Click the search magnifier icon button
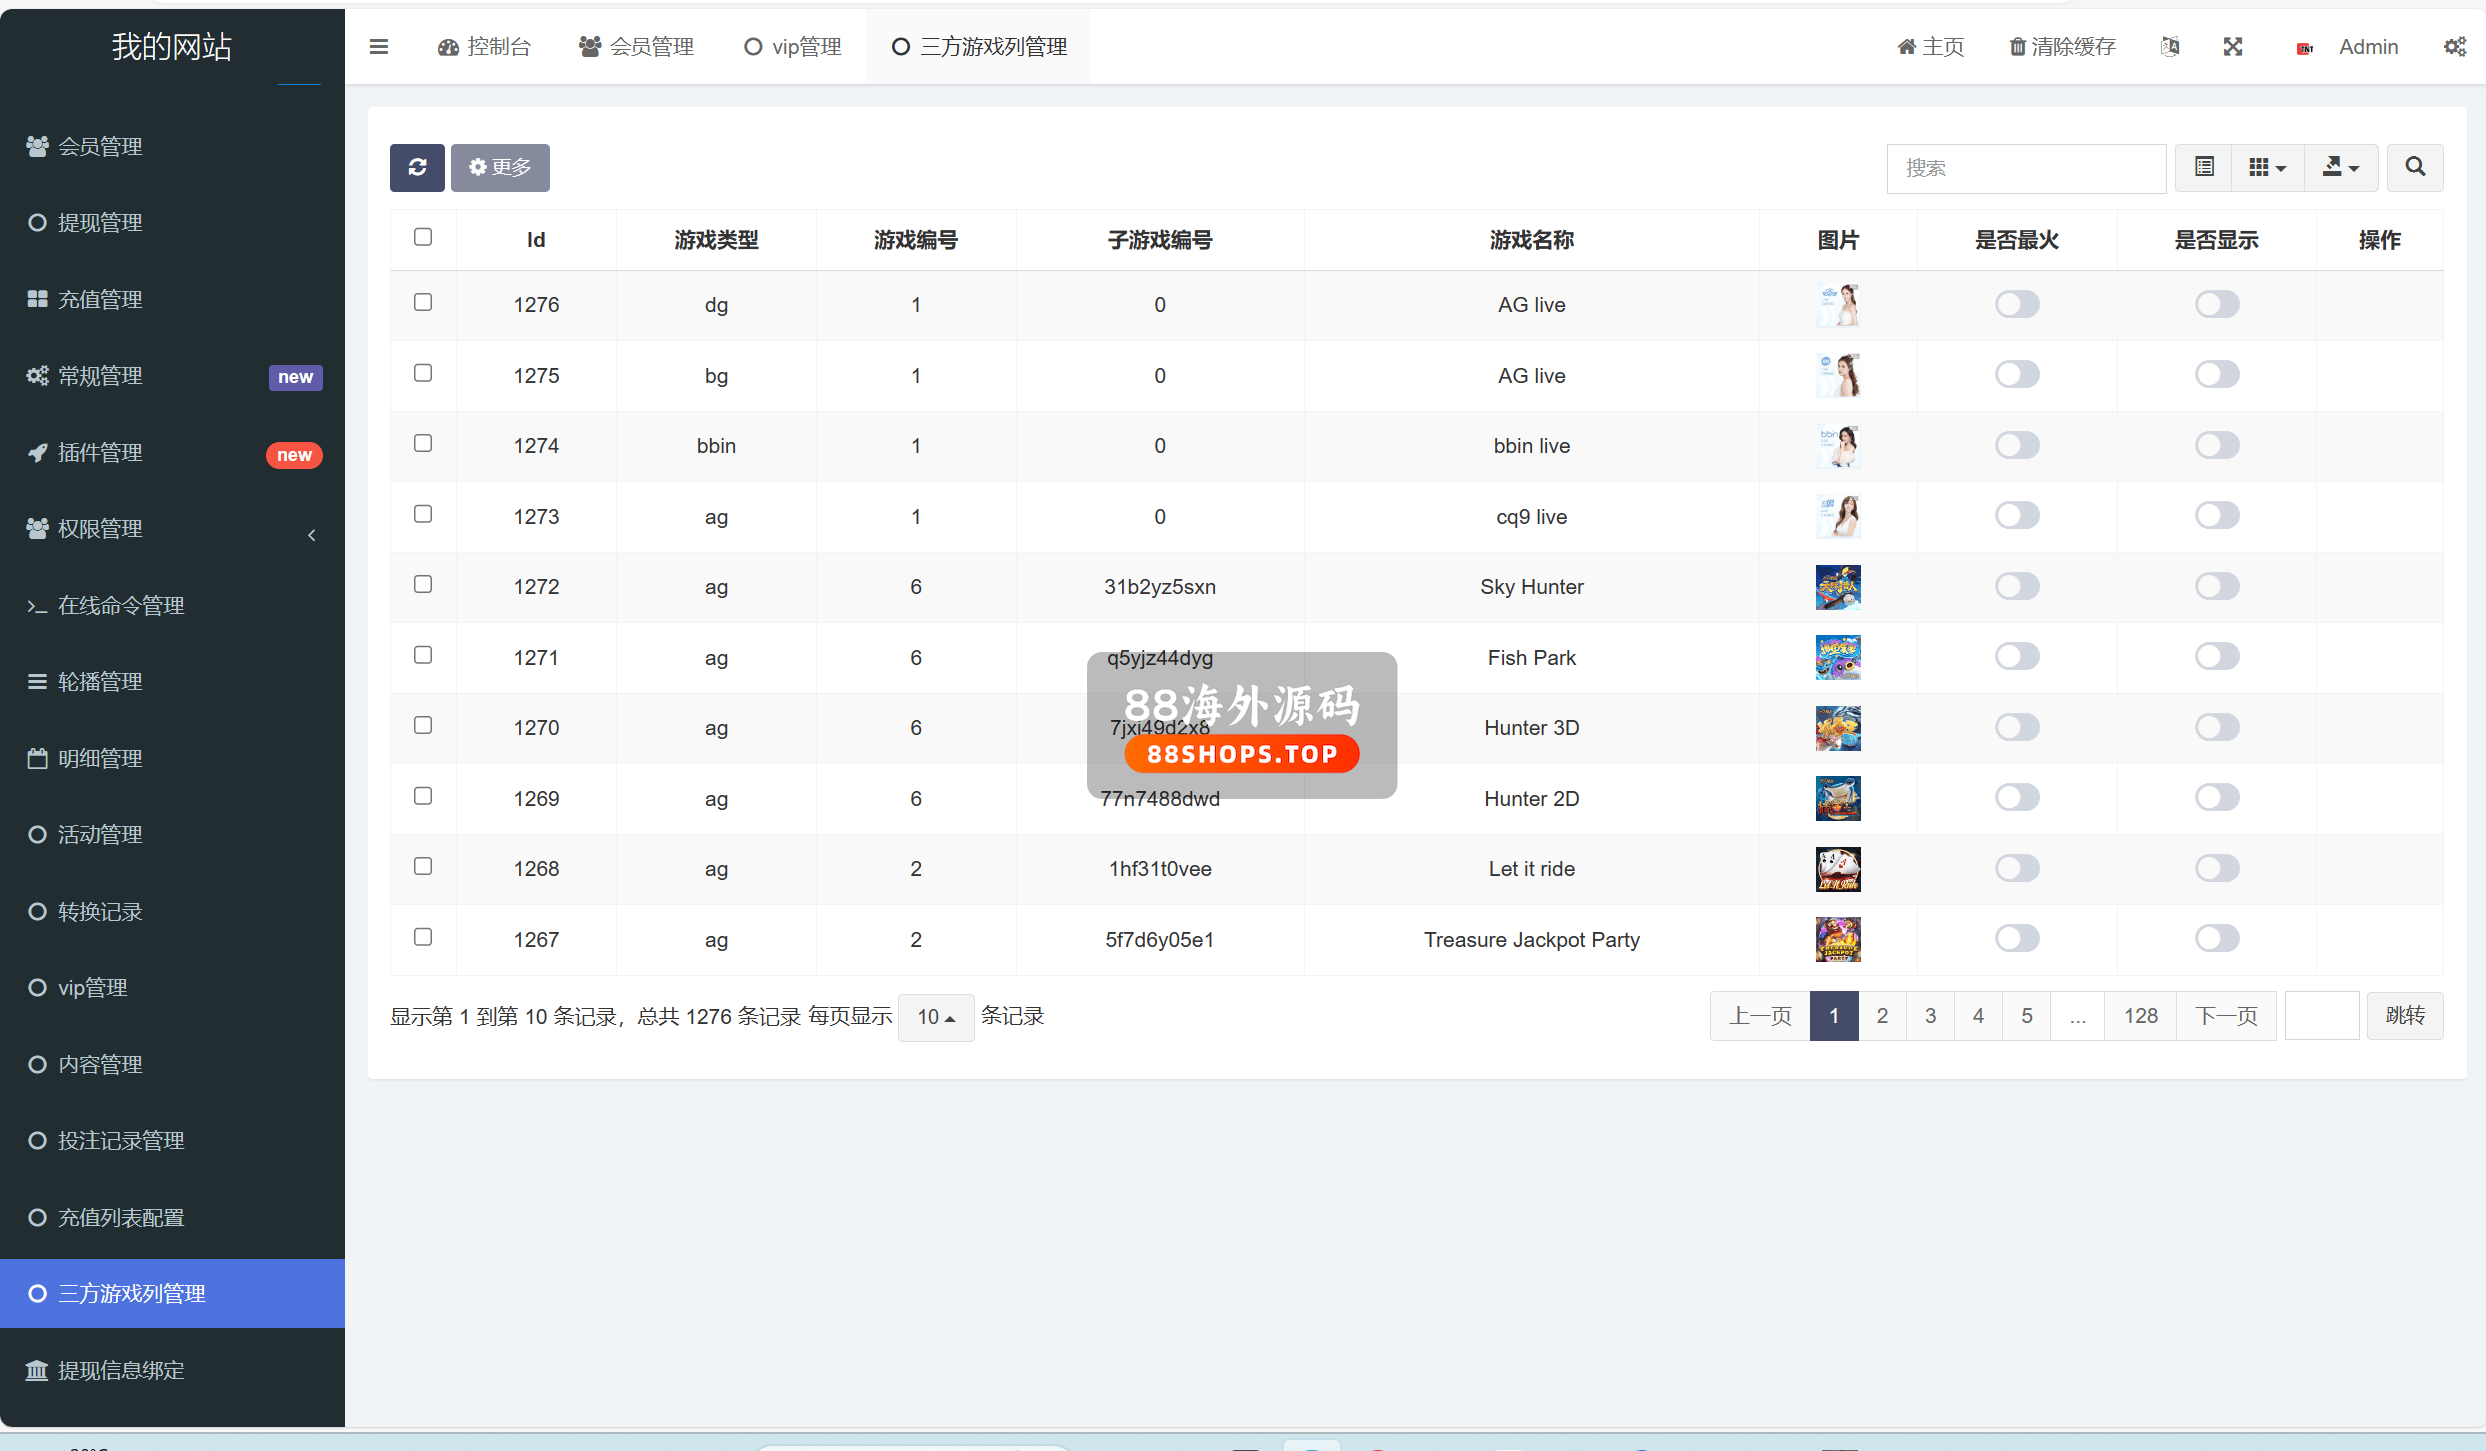This screenshot has width=2486, height=1451. click(2415, 167)
